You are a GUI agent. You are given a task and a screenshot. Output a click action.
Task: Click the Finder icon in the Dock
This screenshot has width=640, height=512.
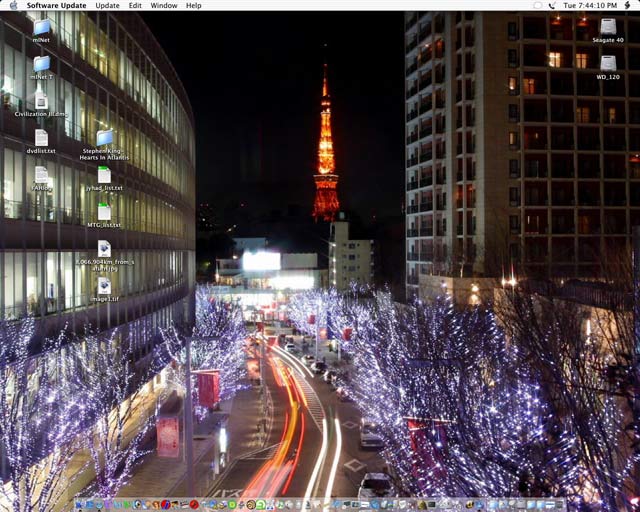click(x=79, y=505)
